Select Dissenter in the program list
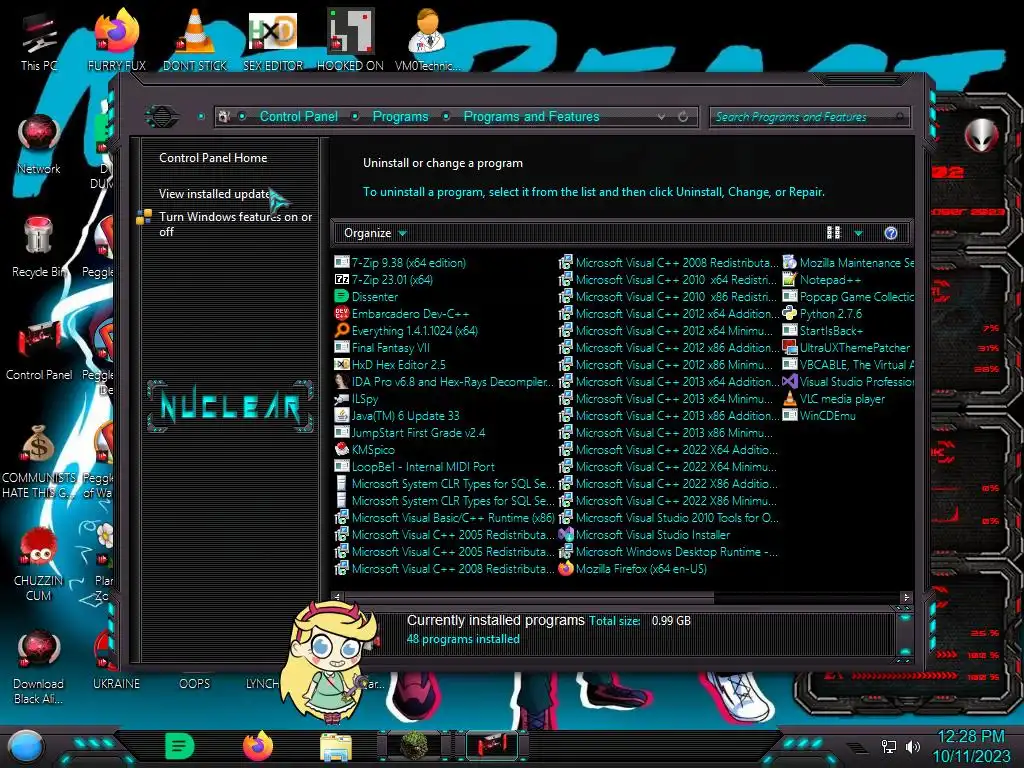 coord(366,296)
